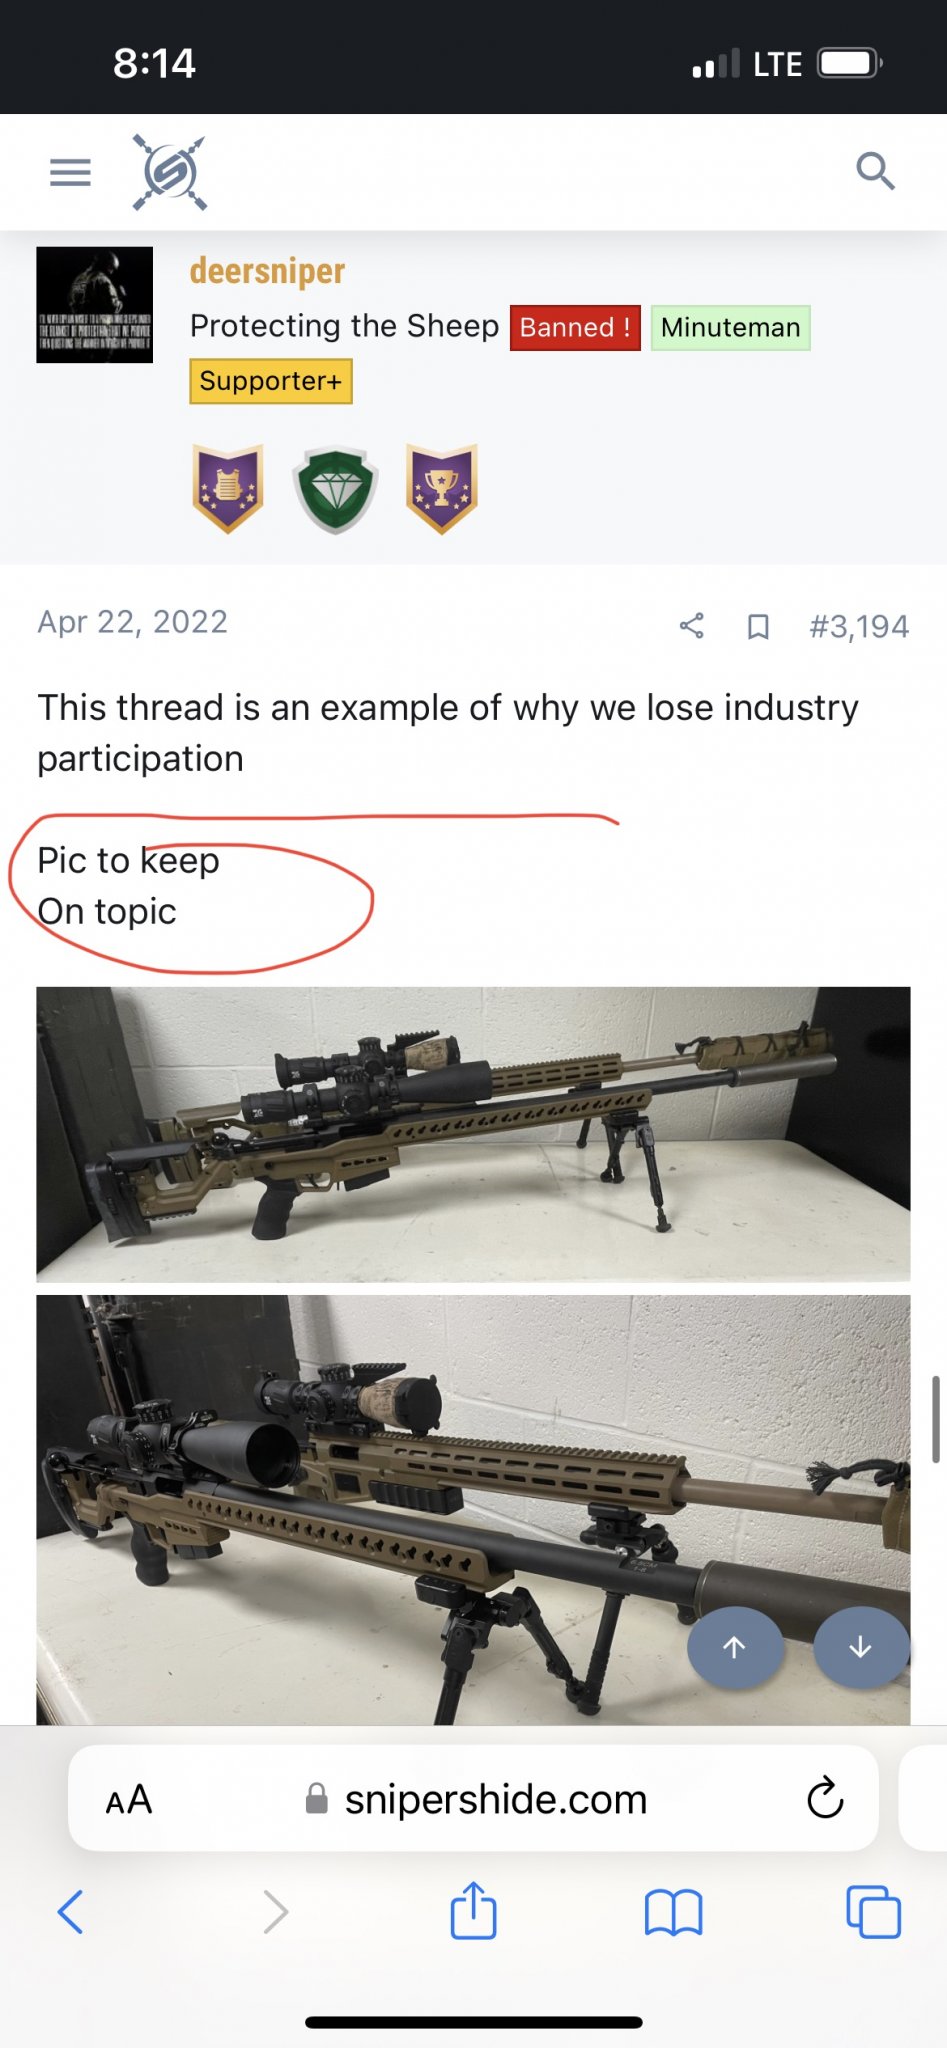
Task: Open the AA reader text options
Action: tap(129, 1799)
